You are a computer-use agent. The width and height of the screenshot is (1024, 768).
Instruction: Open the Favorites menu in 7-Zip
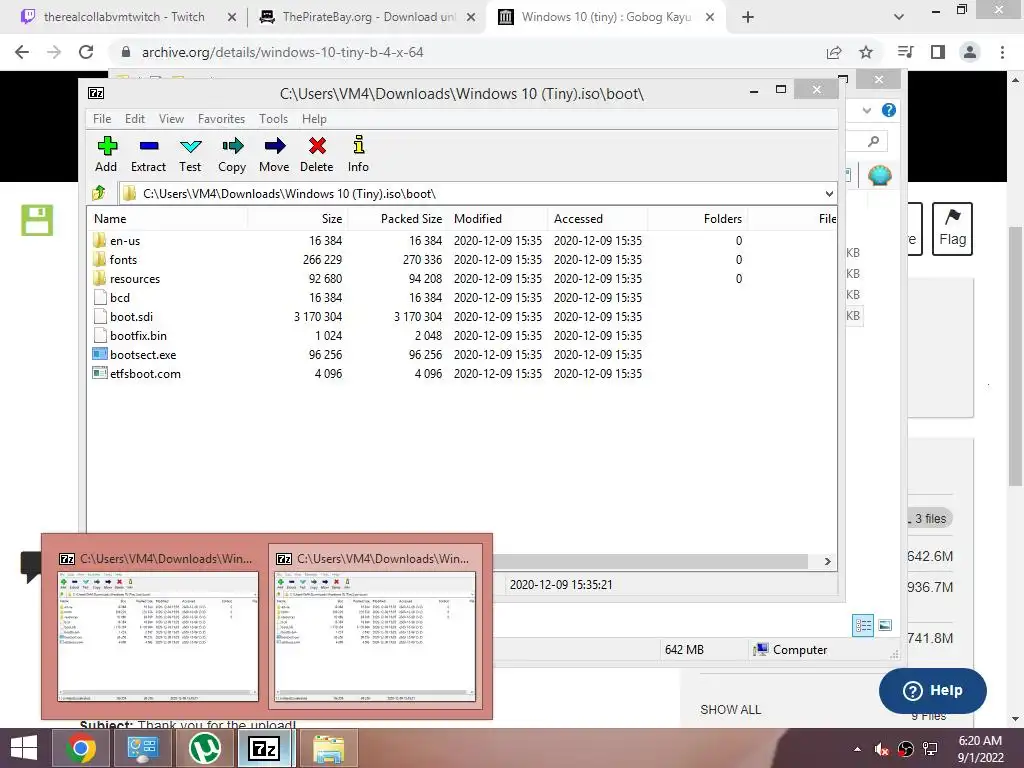coord(221,119)
